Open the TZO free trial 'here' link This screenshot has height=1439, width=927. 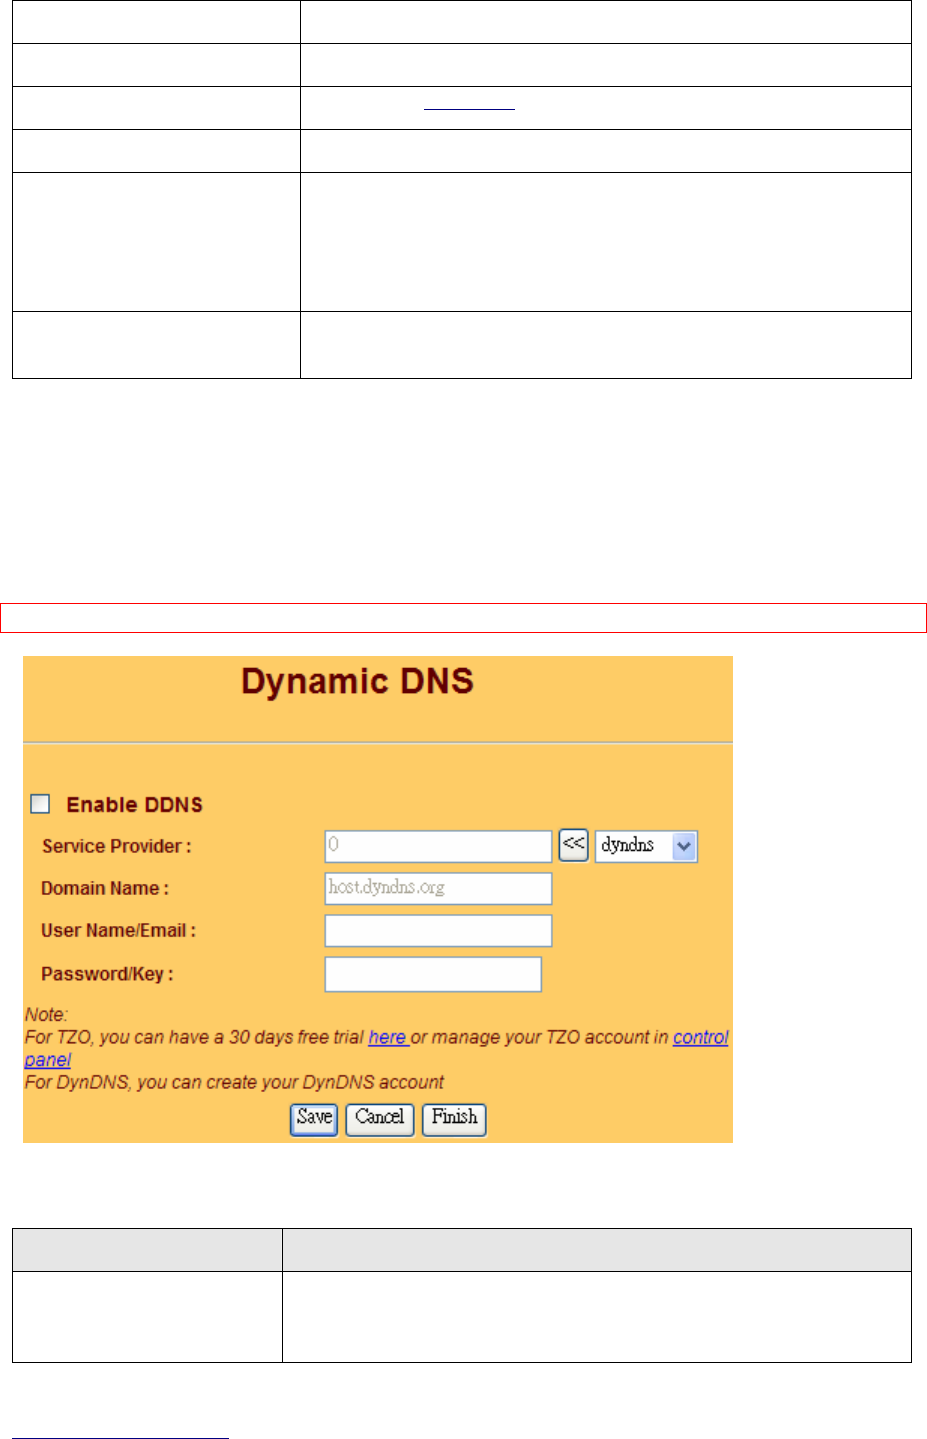[x=387, y=1037]
